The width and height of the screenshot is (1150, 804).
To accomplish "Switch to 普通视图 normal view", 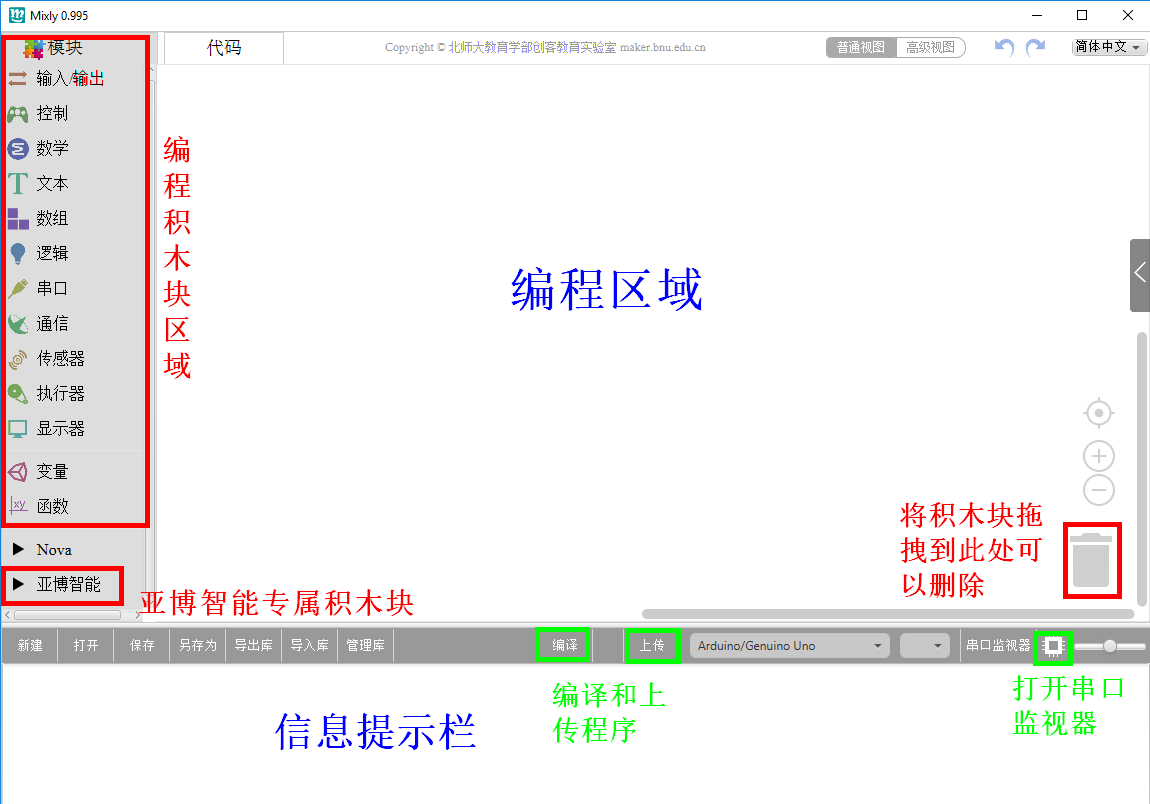I will point(861,47).
